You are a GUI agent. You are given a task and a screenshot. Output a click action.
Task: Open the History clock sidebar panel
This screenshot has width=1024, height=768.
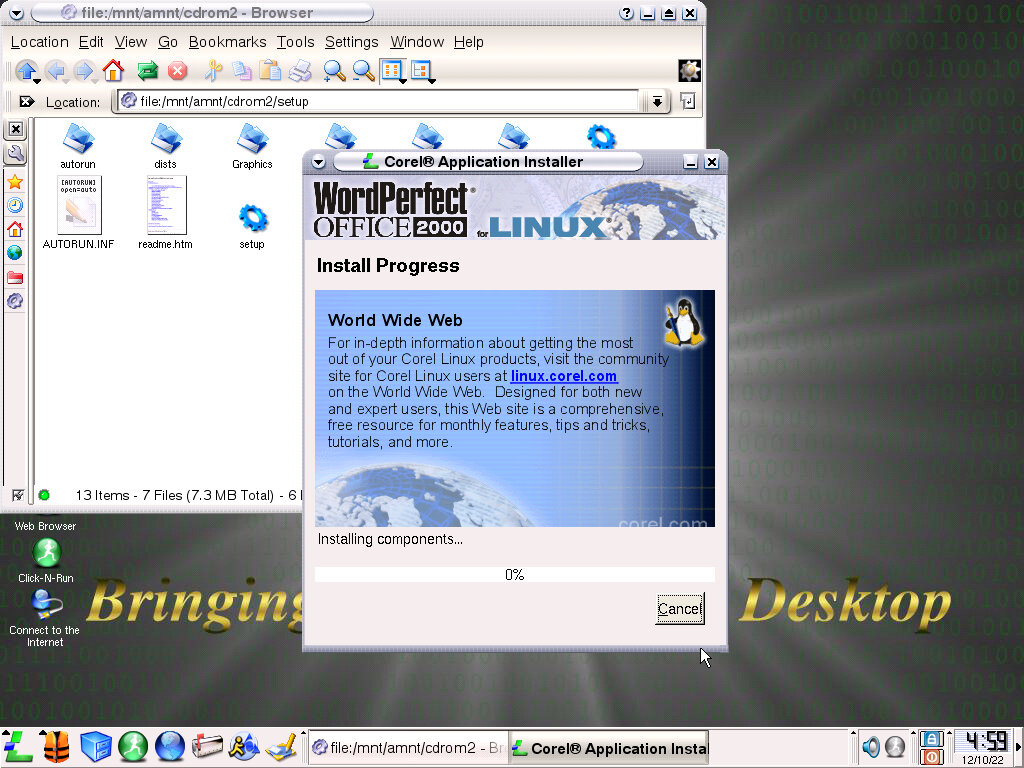point(15,205)
